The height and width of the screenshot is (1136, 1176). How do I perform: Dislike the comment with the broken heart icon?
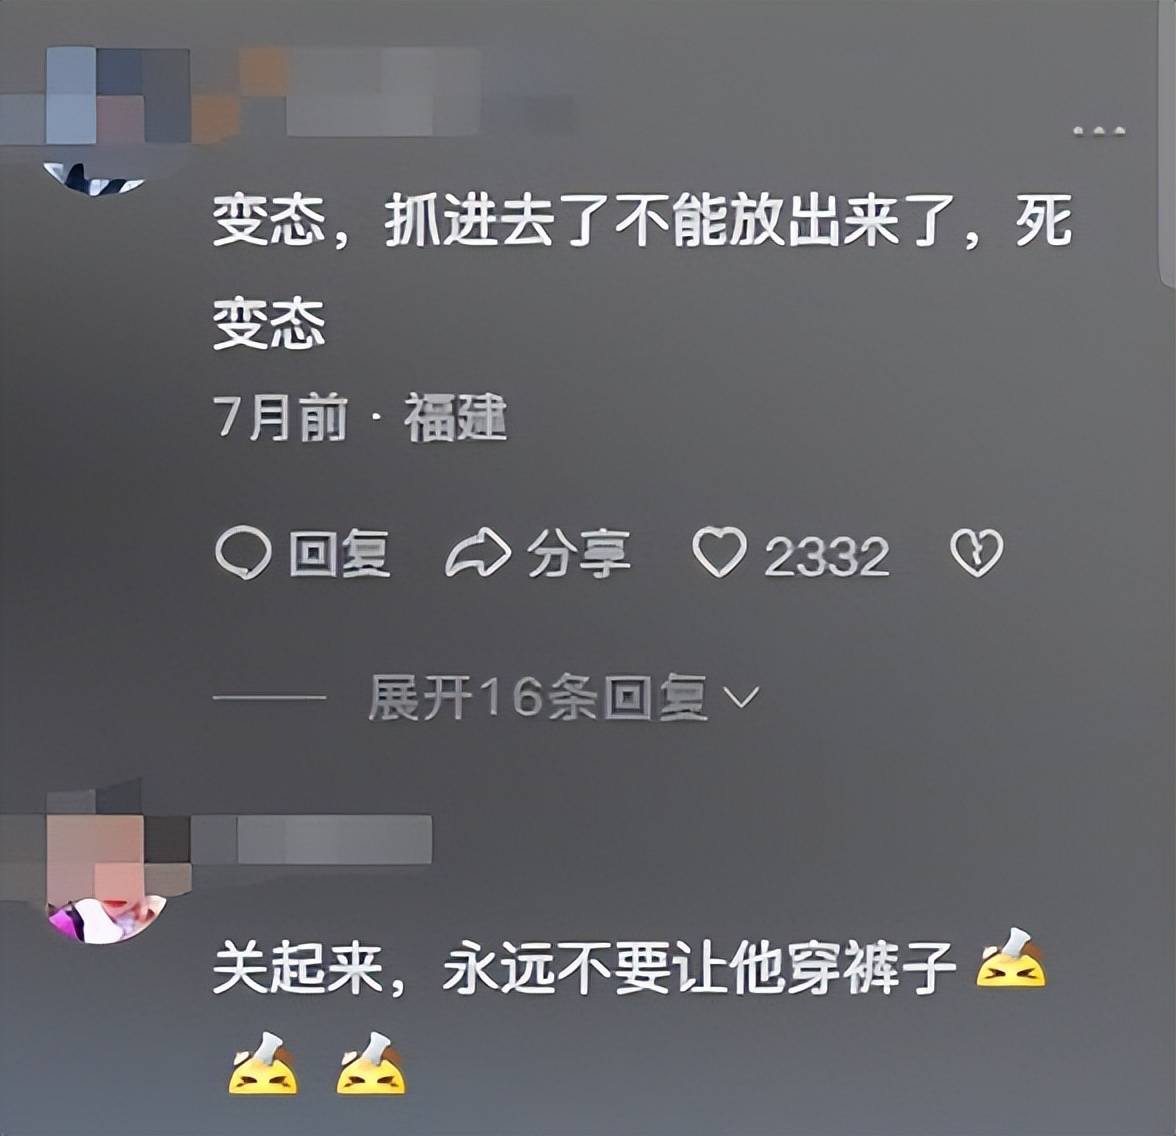tap(976, 553)
